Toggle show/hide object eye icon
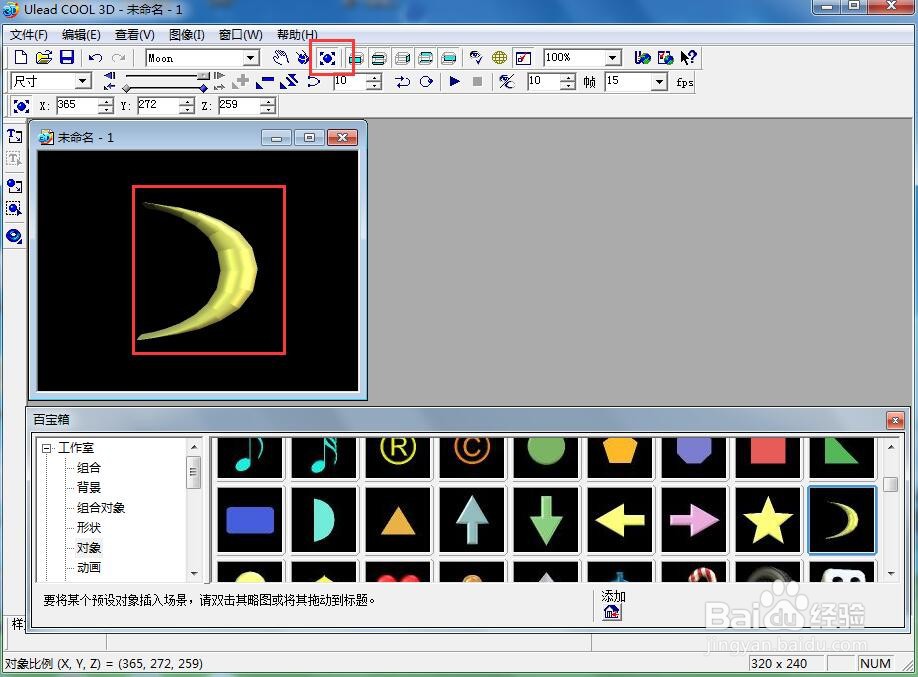The width and height of the screenshot is (918, 677). pos(476,57)
